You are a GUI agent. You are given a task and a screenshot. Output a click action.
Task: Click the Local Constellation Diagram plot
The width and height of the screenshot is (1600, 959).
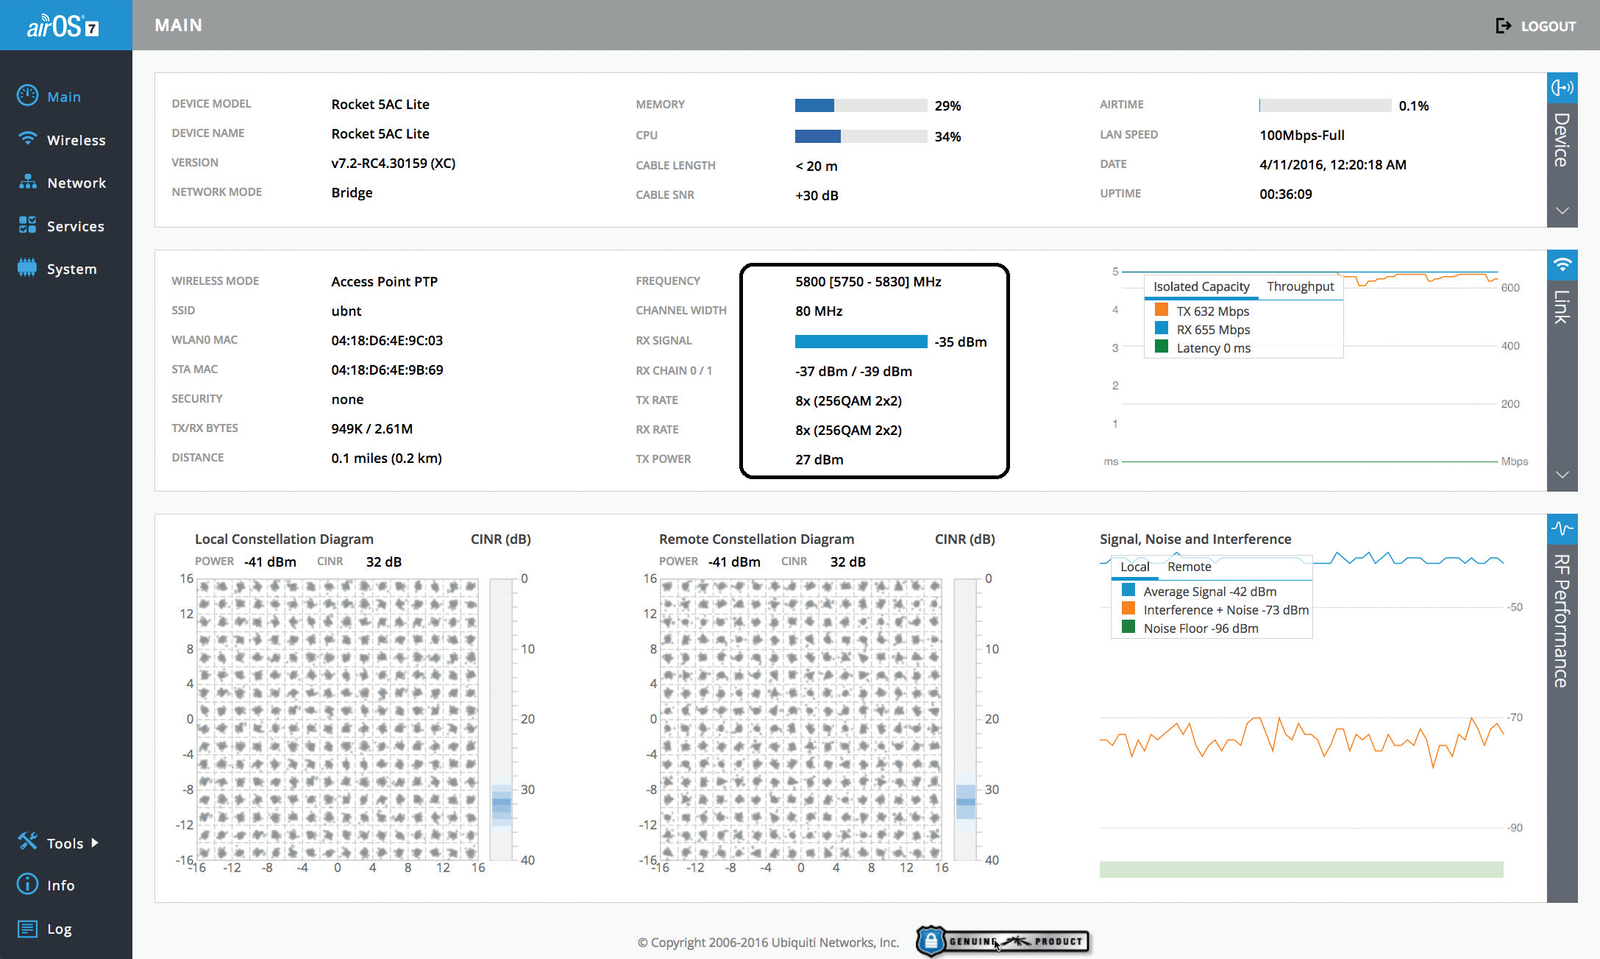coord(338,719)
